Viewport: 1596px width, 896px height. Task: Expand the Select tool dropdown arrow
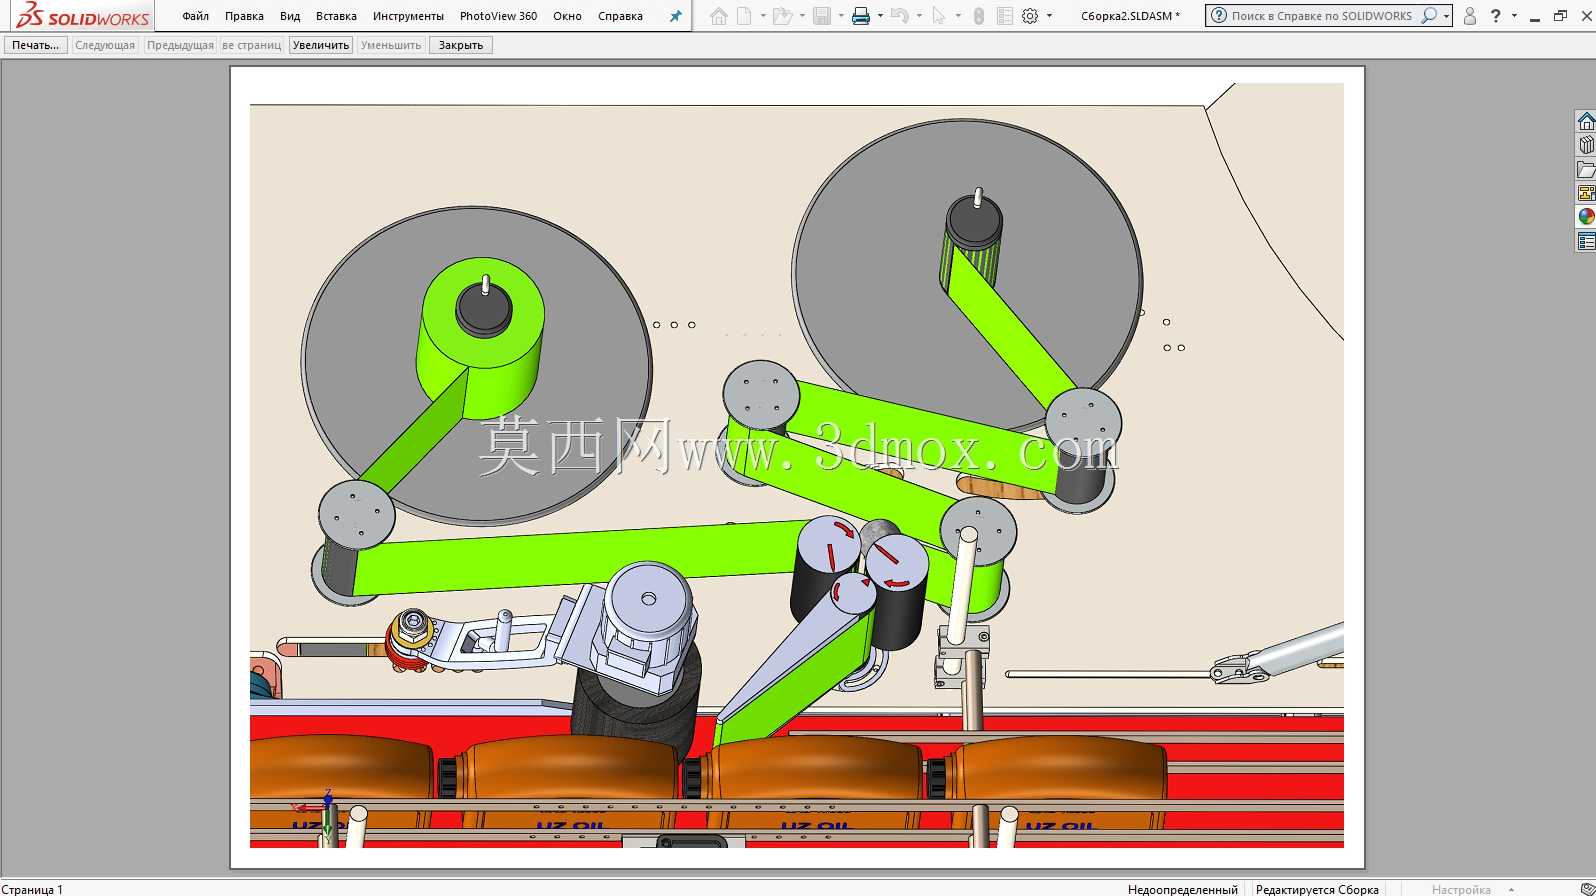click(x=958, y=16)
